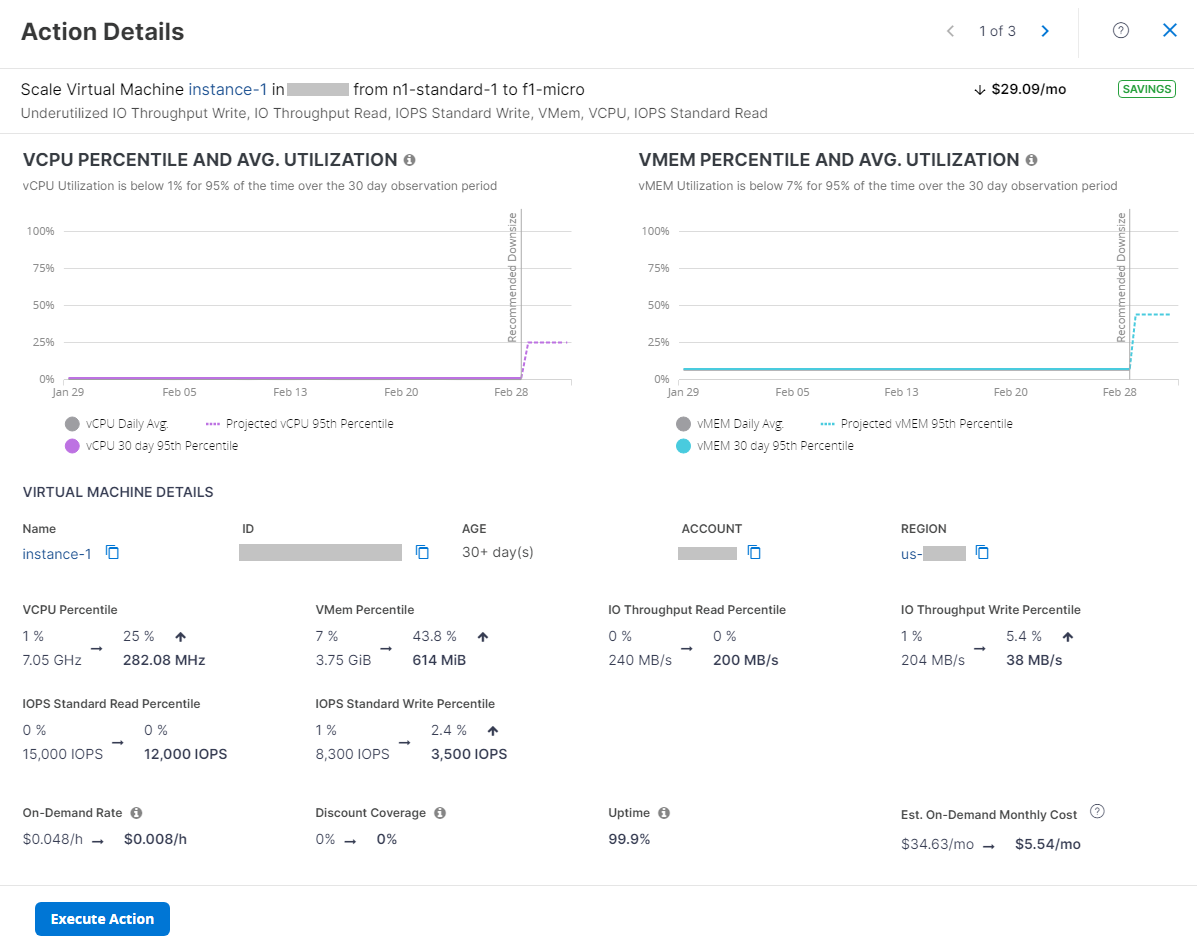Go to the next action with right chevron
The image size is (1197, 948).
coord(1045,31)
